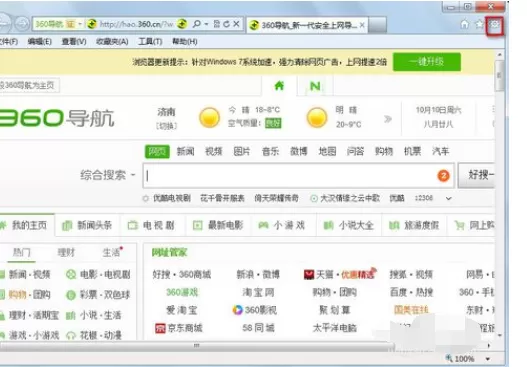The image size is (527, 367).
Task: Select the 汽车 search tab
Action: click(441, 152)
